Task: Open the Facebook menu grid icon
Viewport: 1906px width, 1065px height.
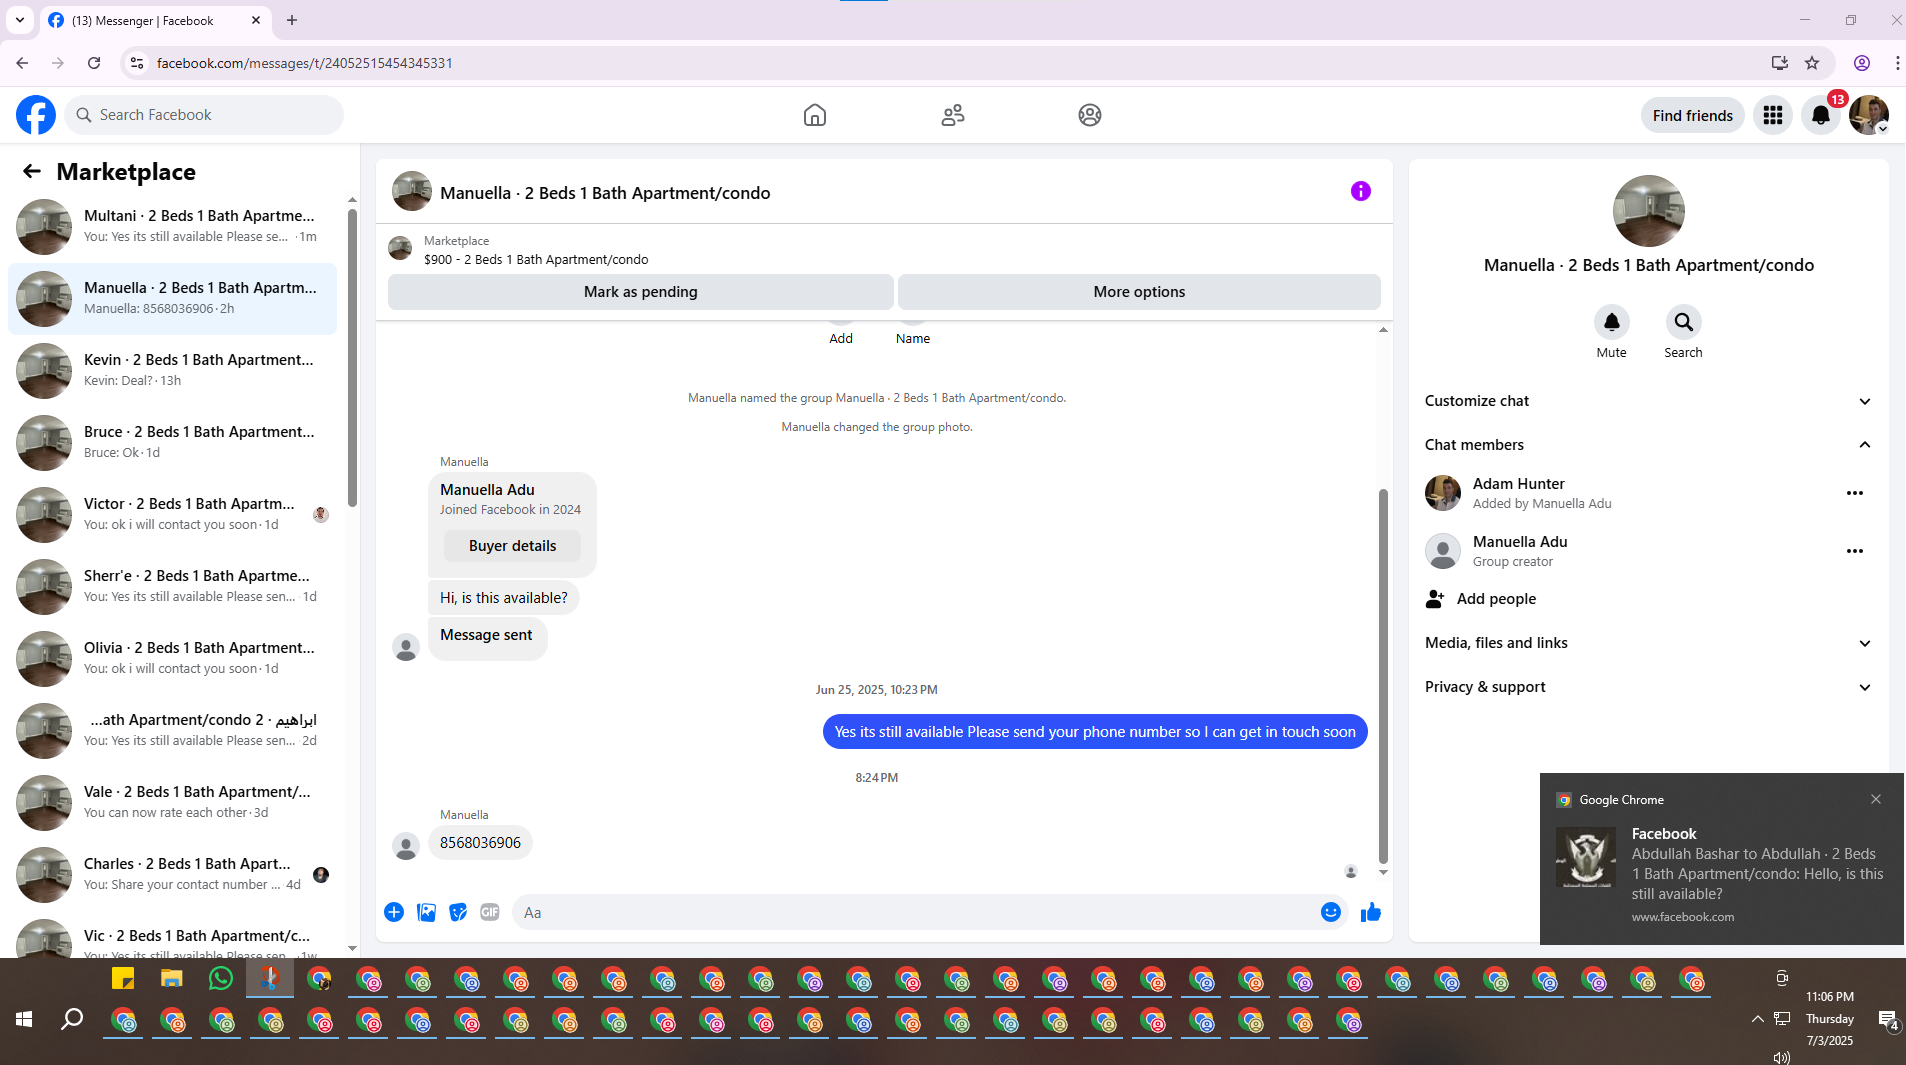Action: (x=1773, y=115)
